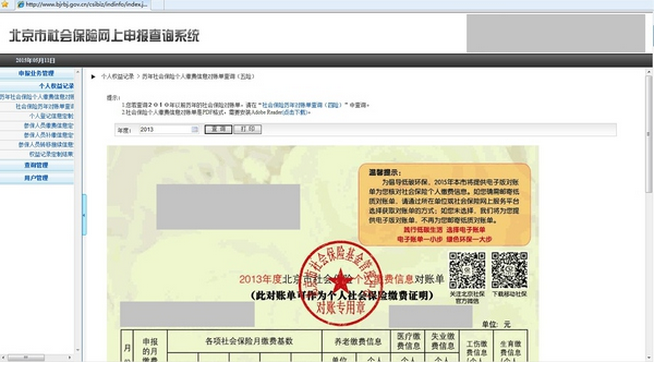Click the favorites star icon in browser
The width and height of the screenshot is (660, 377).
tap(5, 4)
